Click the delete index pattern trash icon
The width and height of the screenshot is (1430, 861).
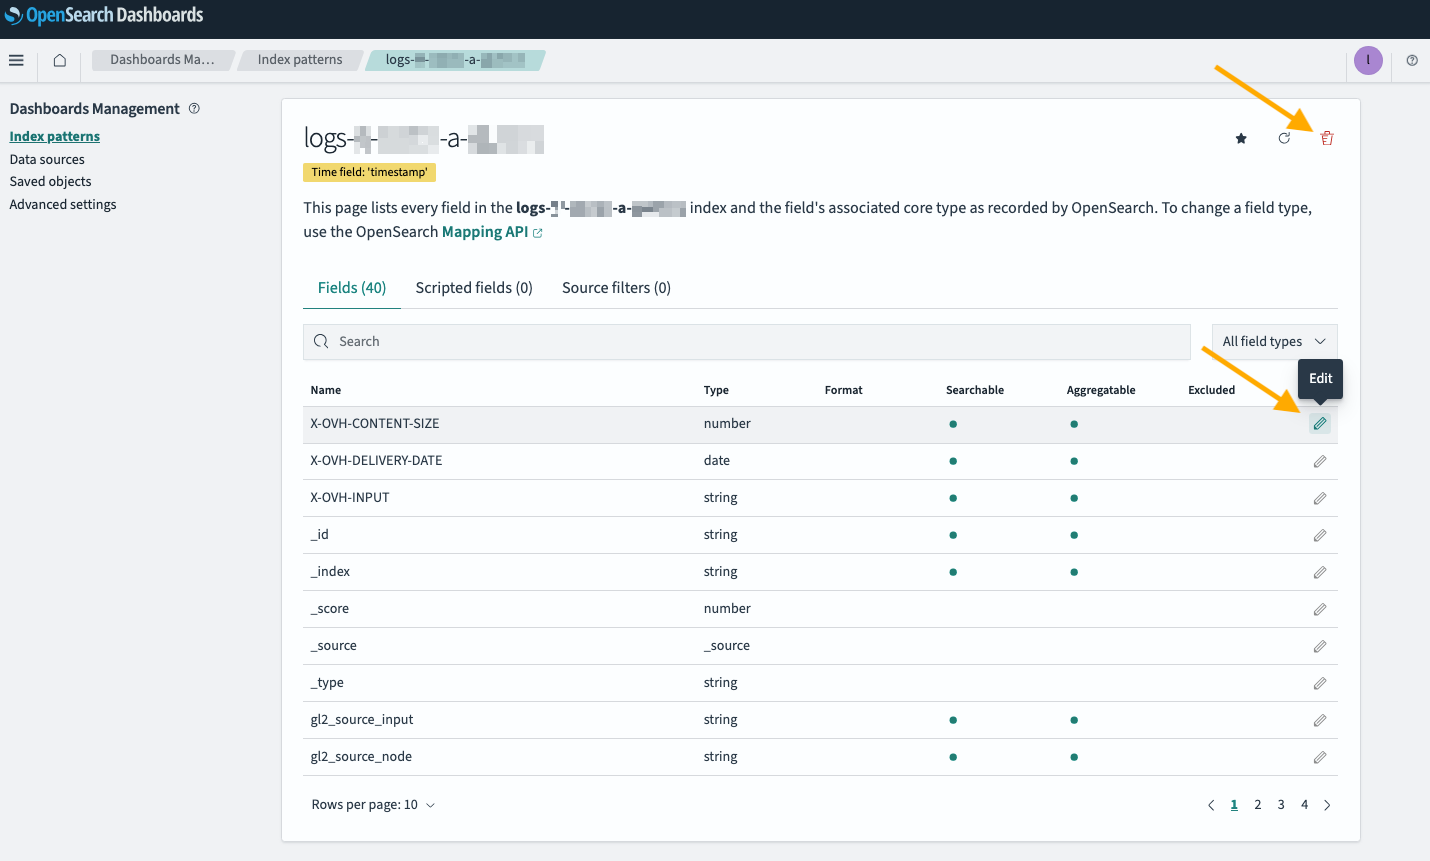1327,138
